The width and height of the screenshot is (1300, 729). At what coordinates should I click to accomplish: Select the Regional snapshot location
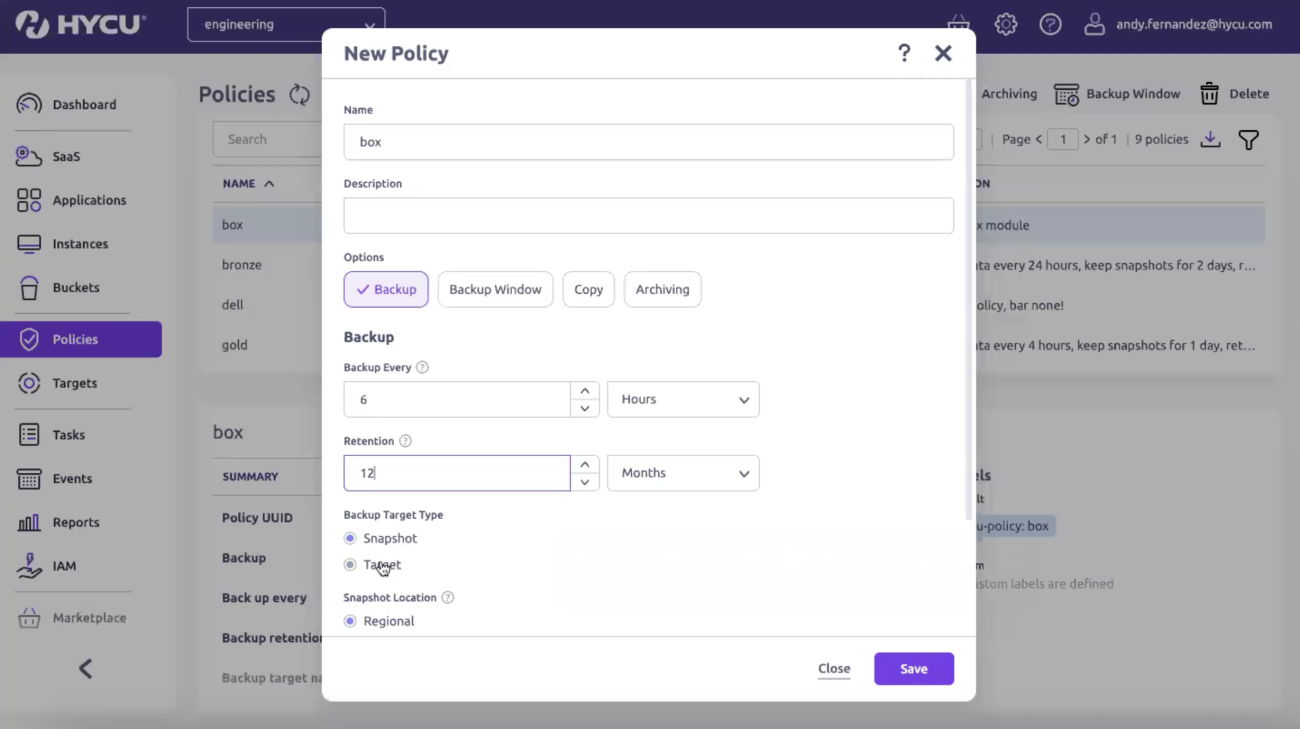point(350,620)
